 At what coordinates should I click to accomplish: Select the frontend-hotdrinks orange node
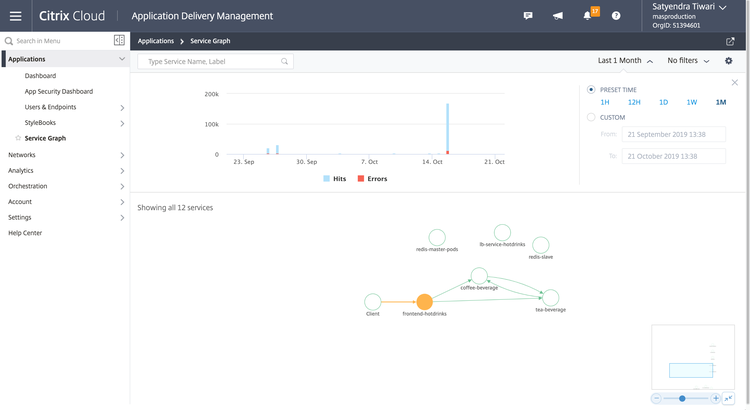[424, 302]
